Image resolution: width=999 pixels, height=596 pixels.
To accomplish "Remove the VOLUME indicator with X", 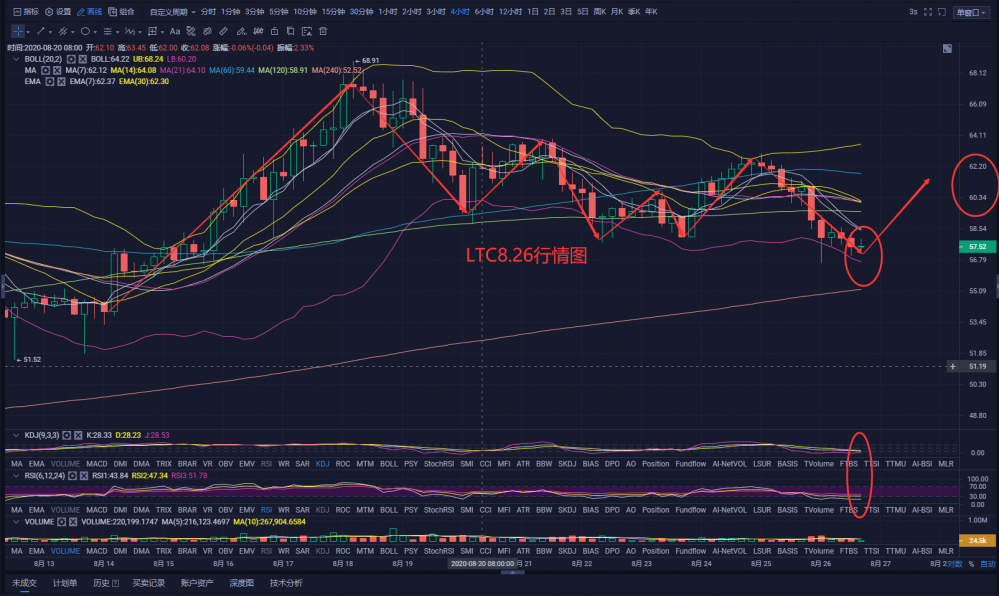I will coord(73,521).
